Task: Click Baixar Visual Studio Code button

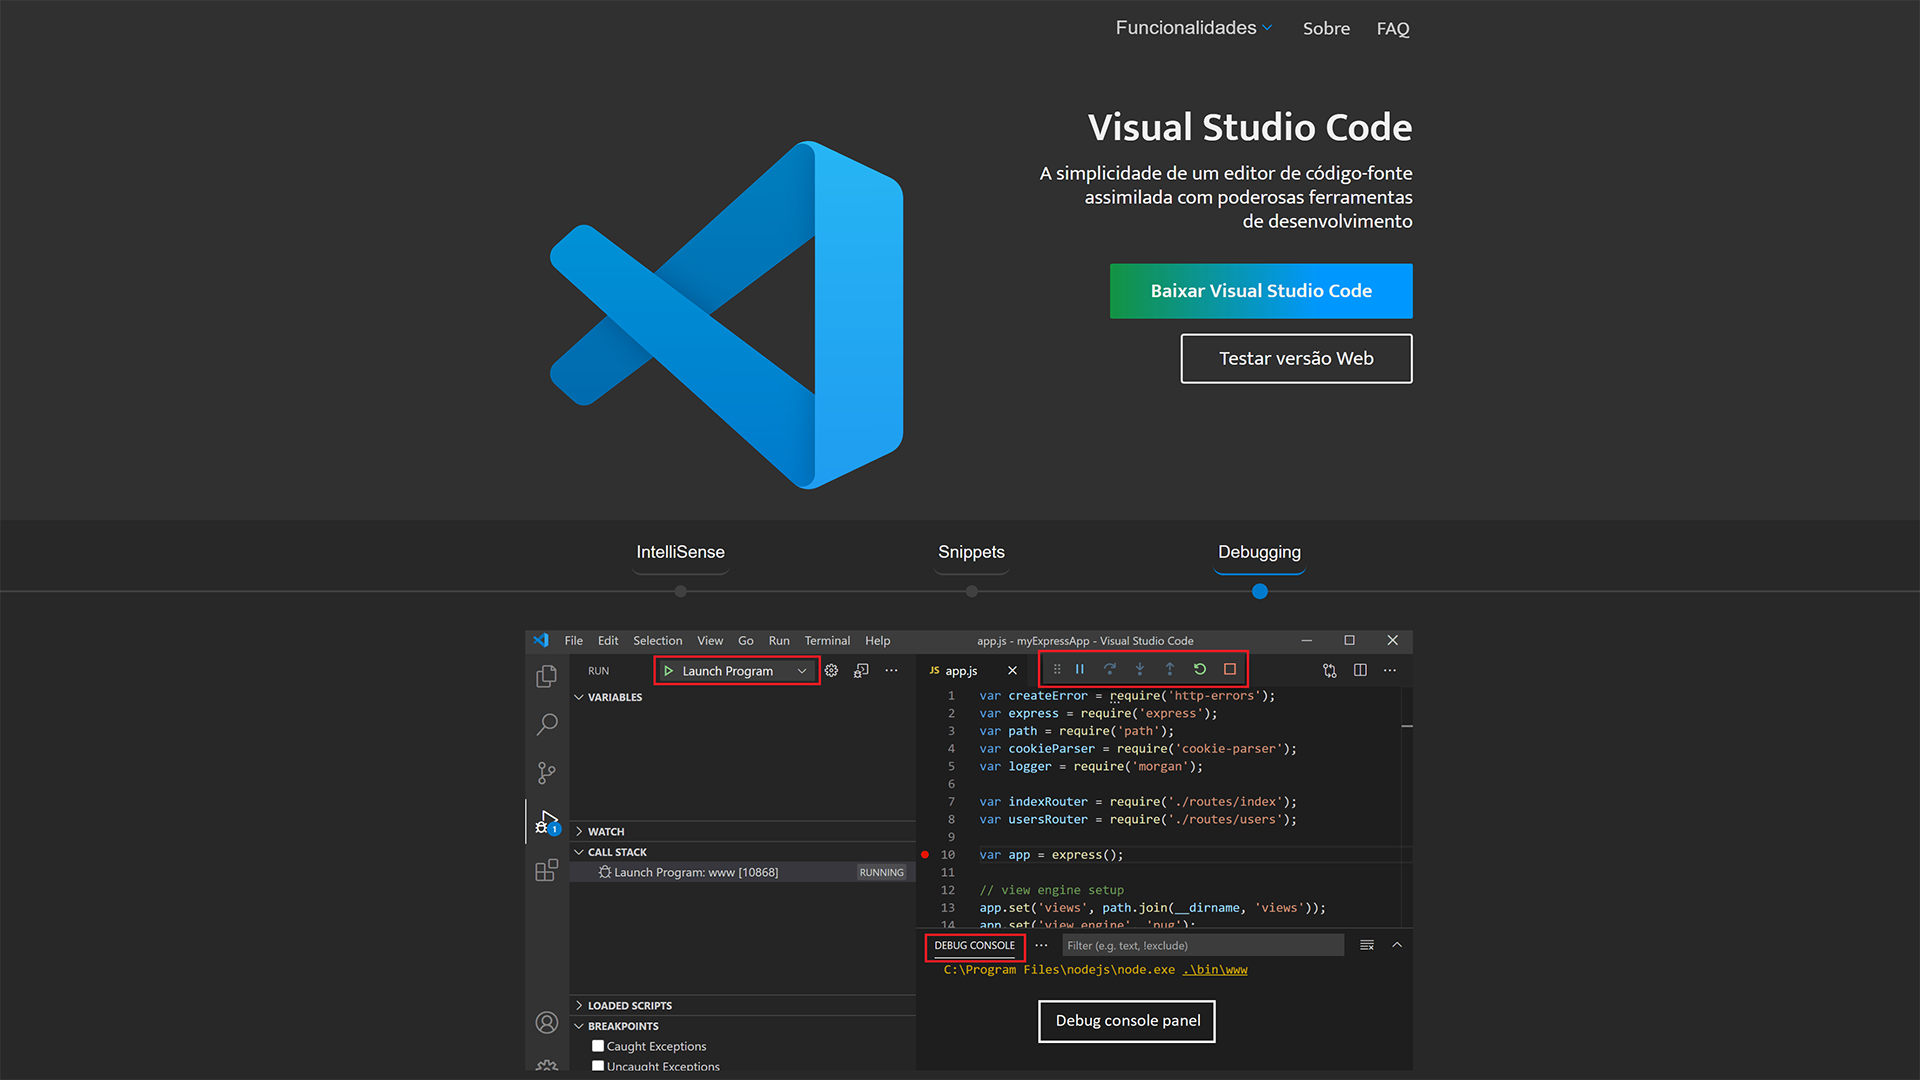Action: [1261, 291]
